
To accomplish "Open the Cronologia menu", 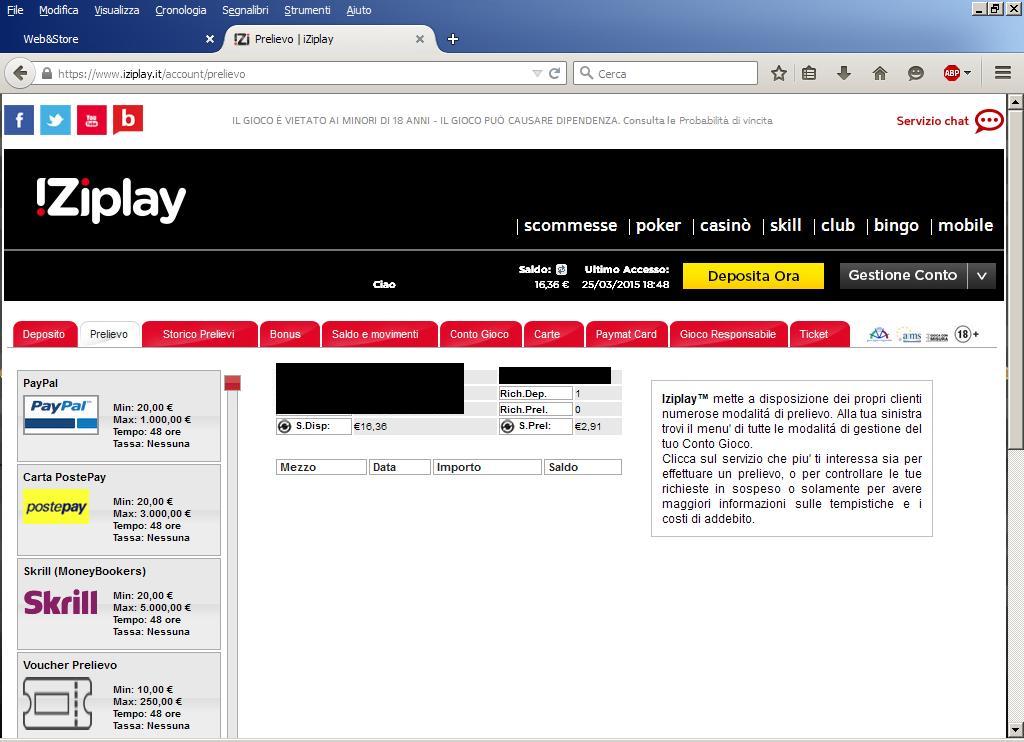I will point(181,10).
